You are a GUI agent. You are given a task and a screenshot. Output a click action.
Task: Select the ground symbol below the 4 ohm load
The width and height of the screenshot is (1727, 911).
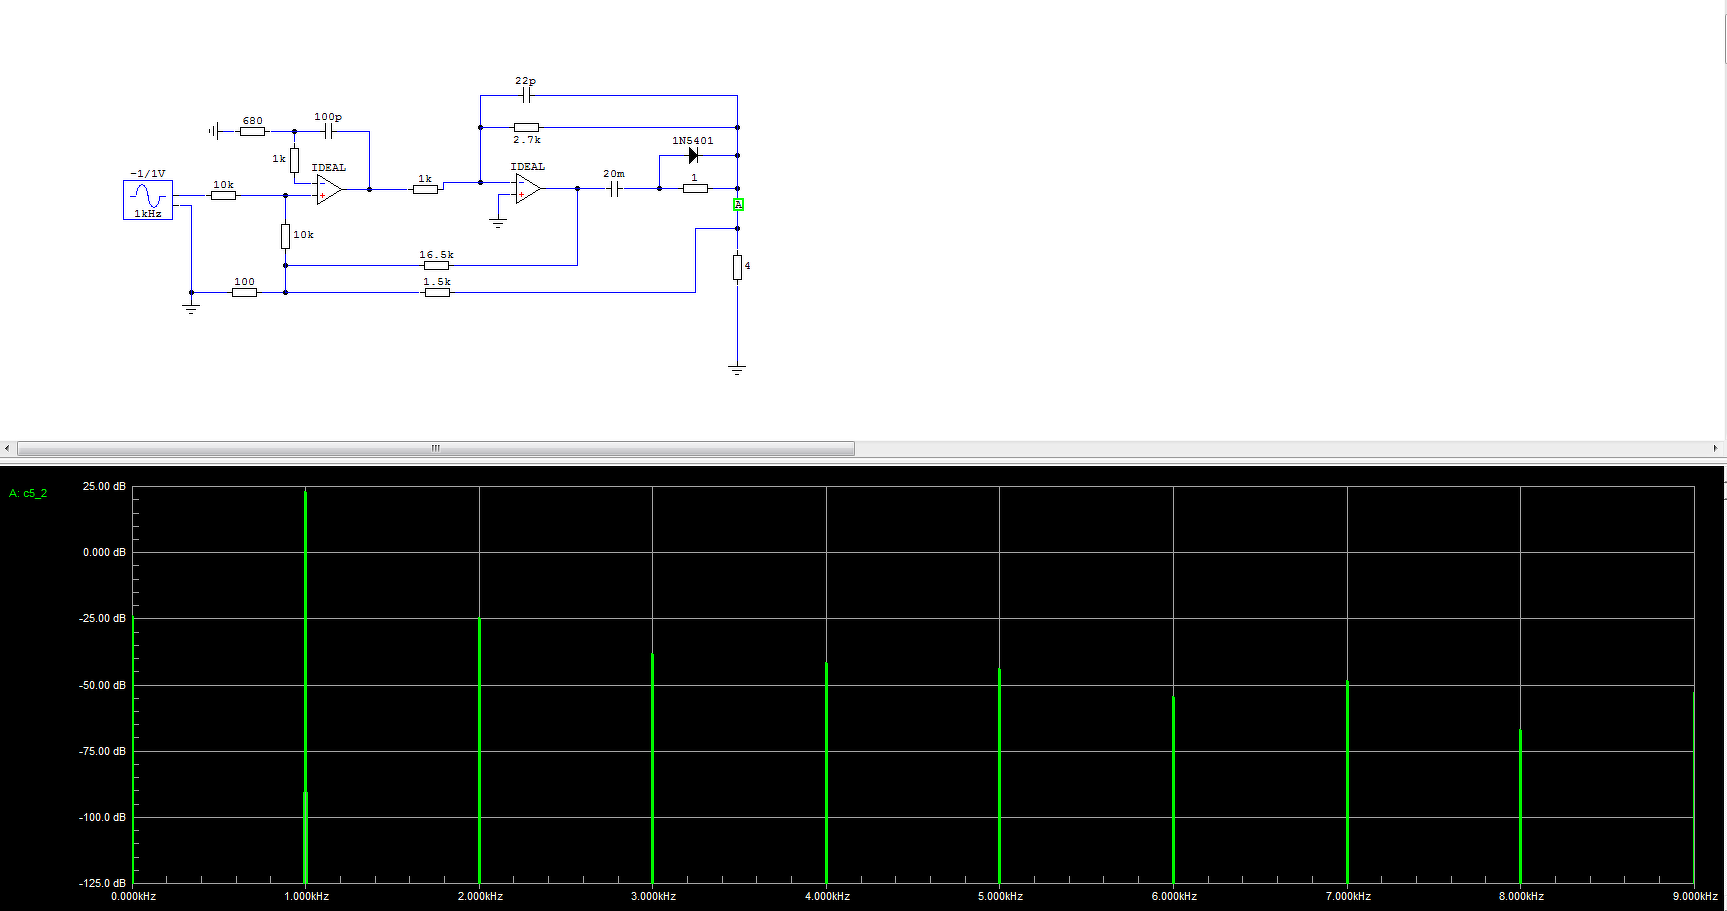click(737, 370)
